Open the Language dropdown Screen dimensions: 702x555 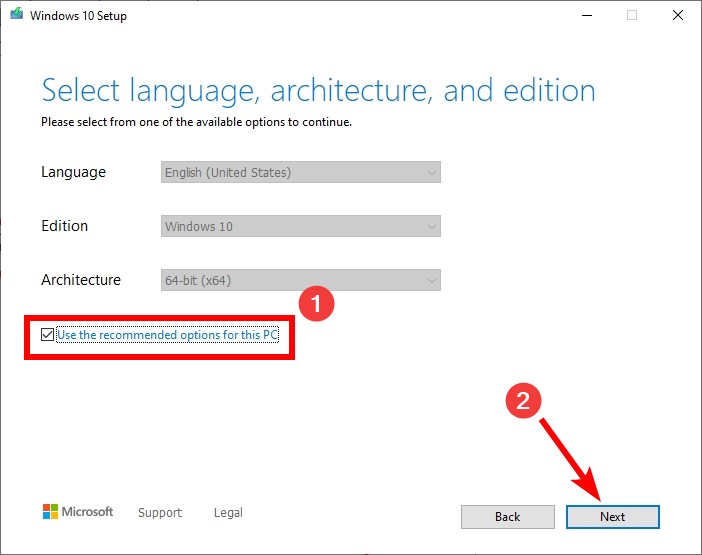pos(301,172)
